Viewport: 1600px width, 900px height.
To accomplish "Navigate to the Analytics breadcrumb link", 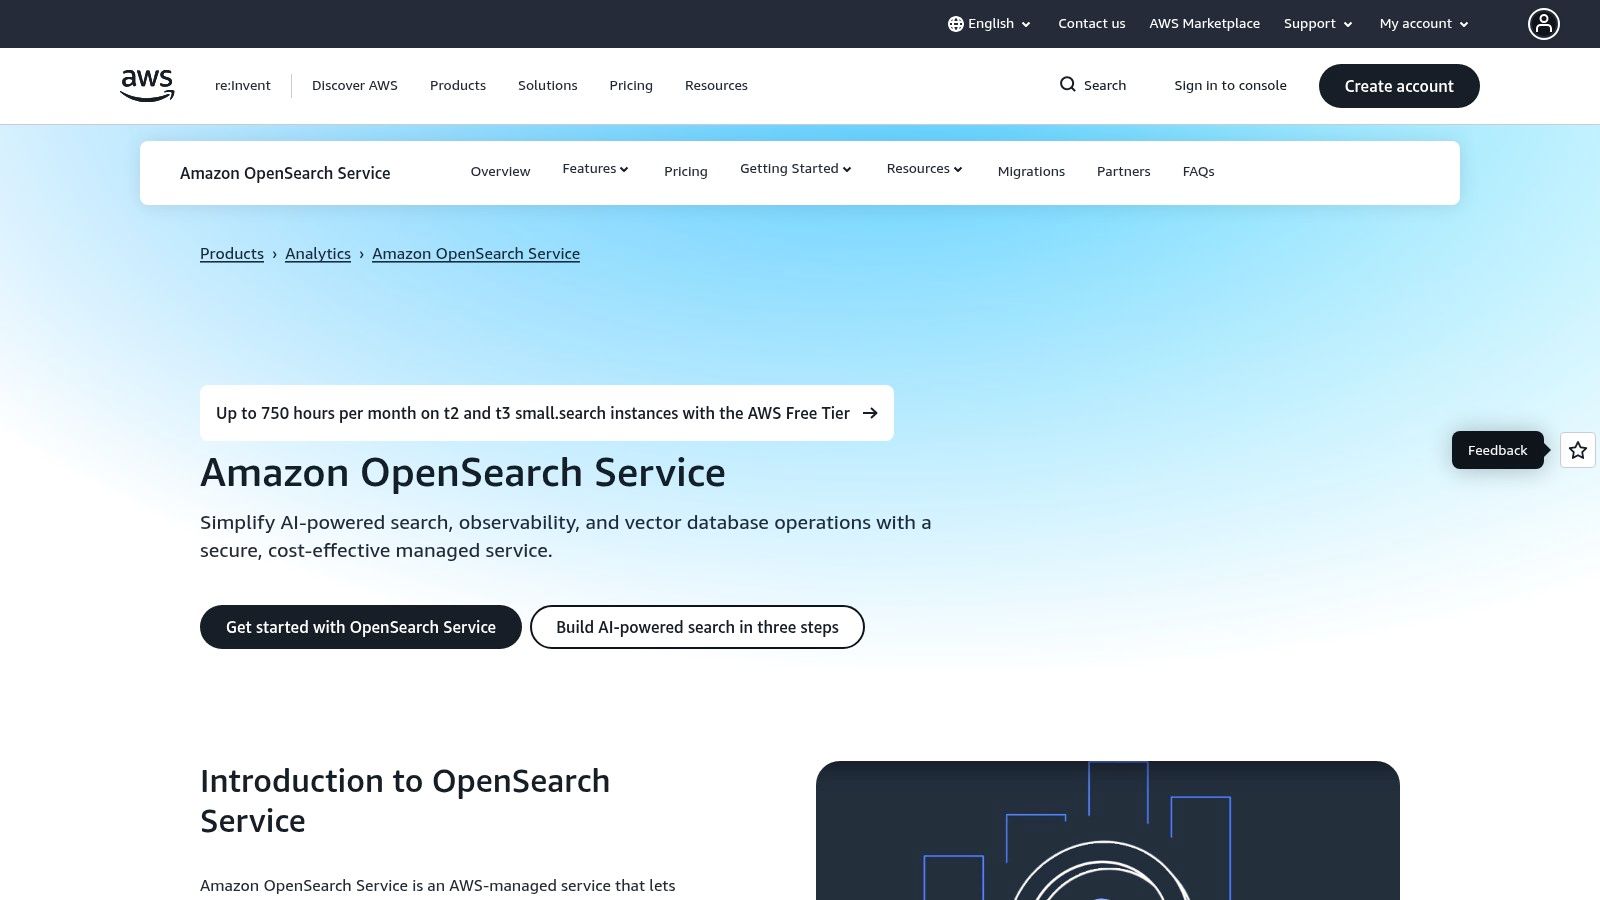I will click(318, 253).
